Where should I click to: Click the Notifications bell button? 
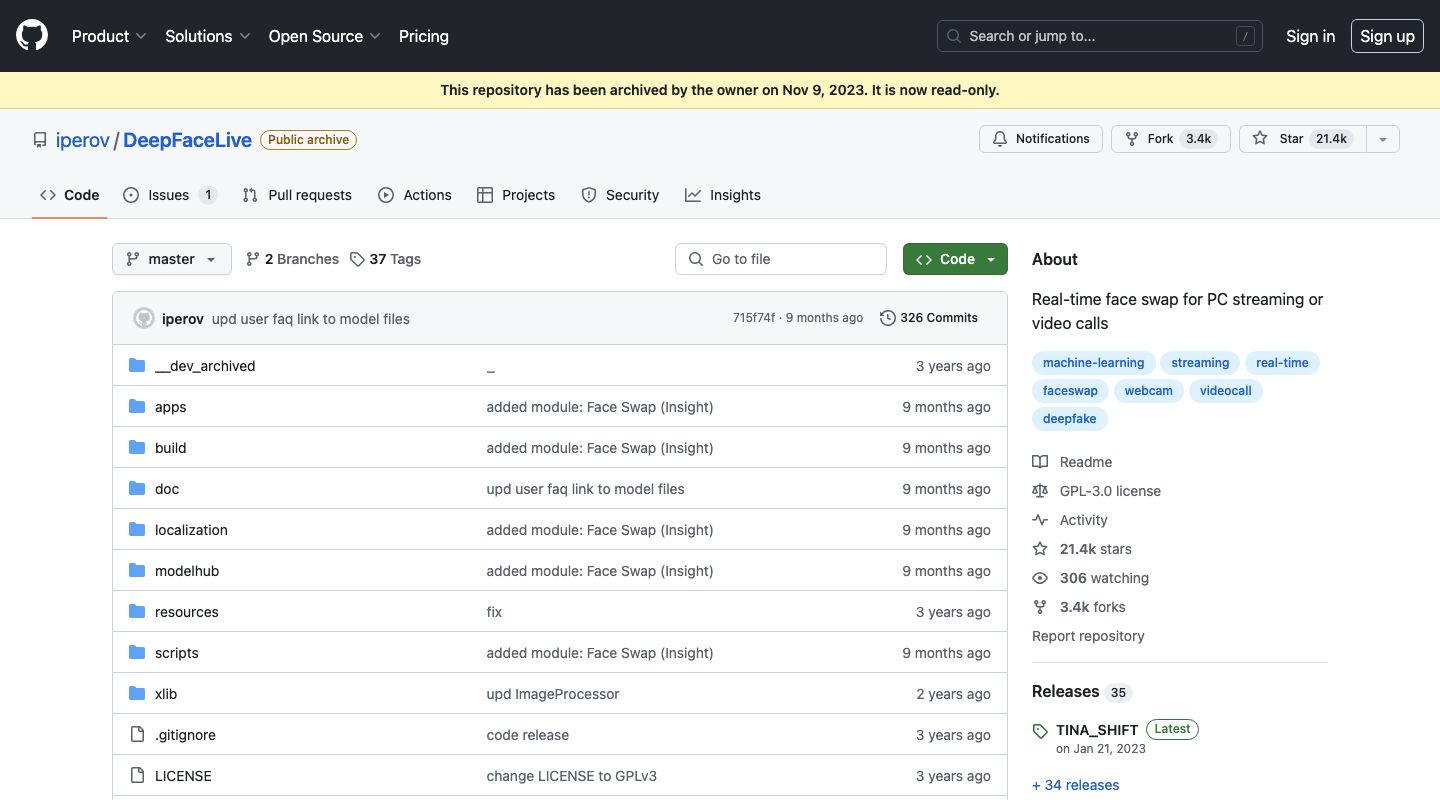coord(1041,139)
